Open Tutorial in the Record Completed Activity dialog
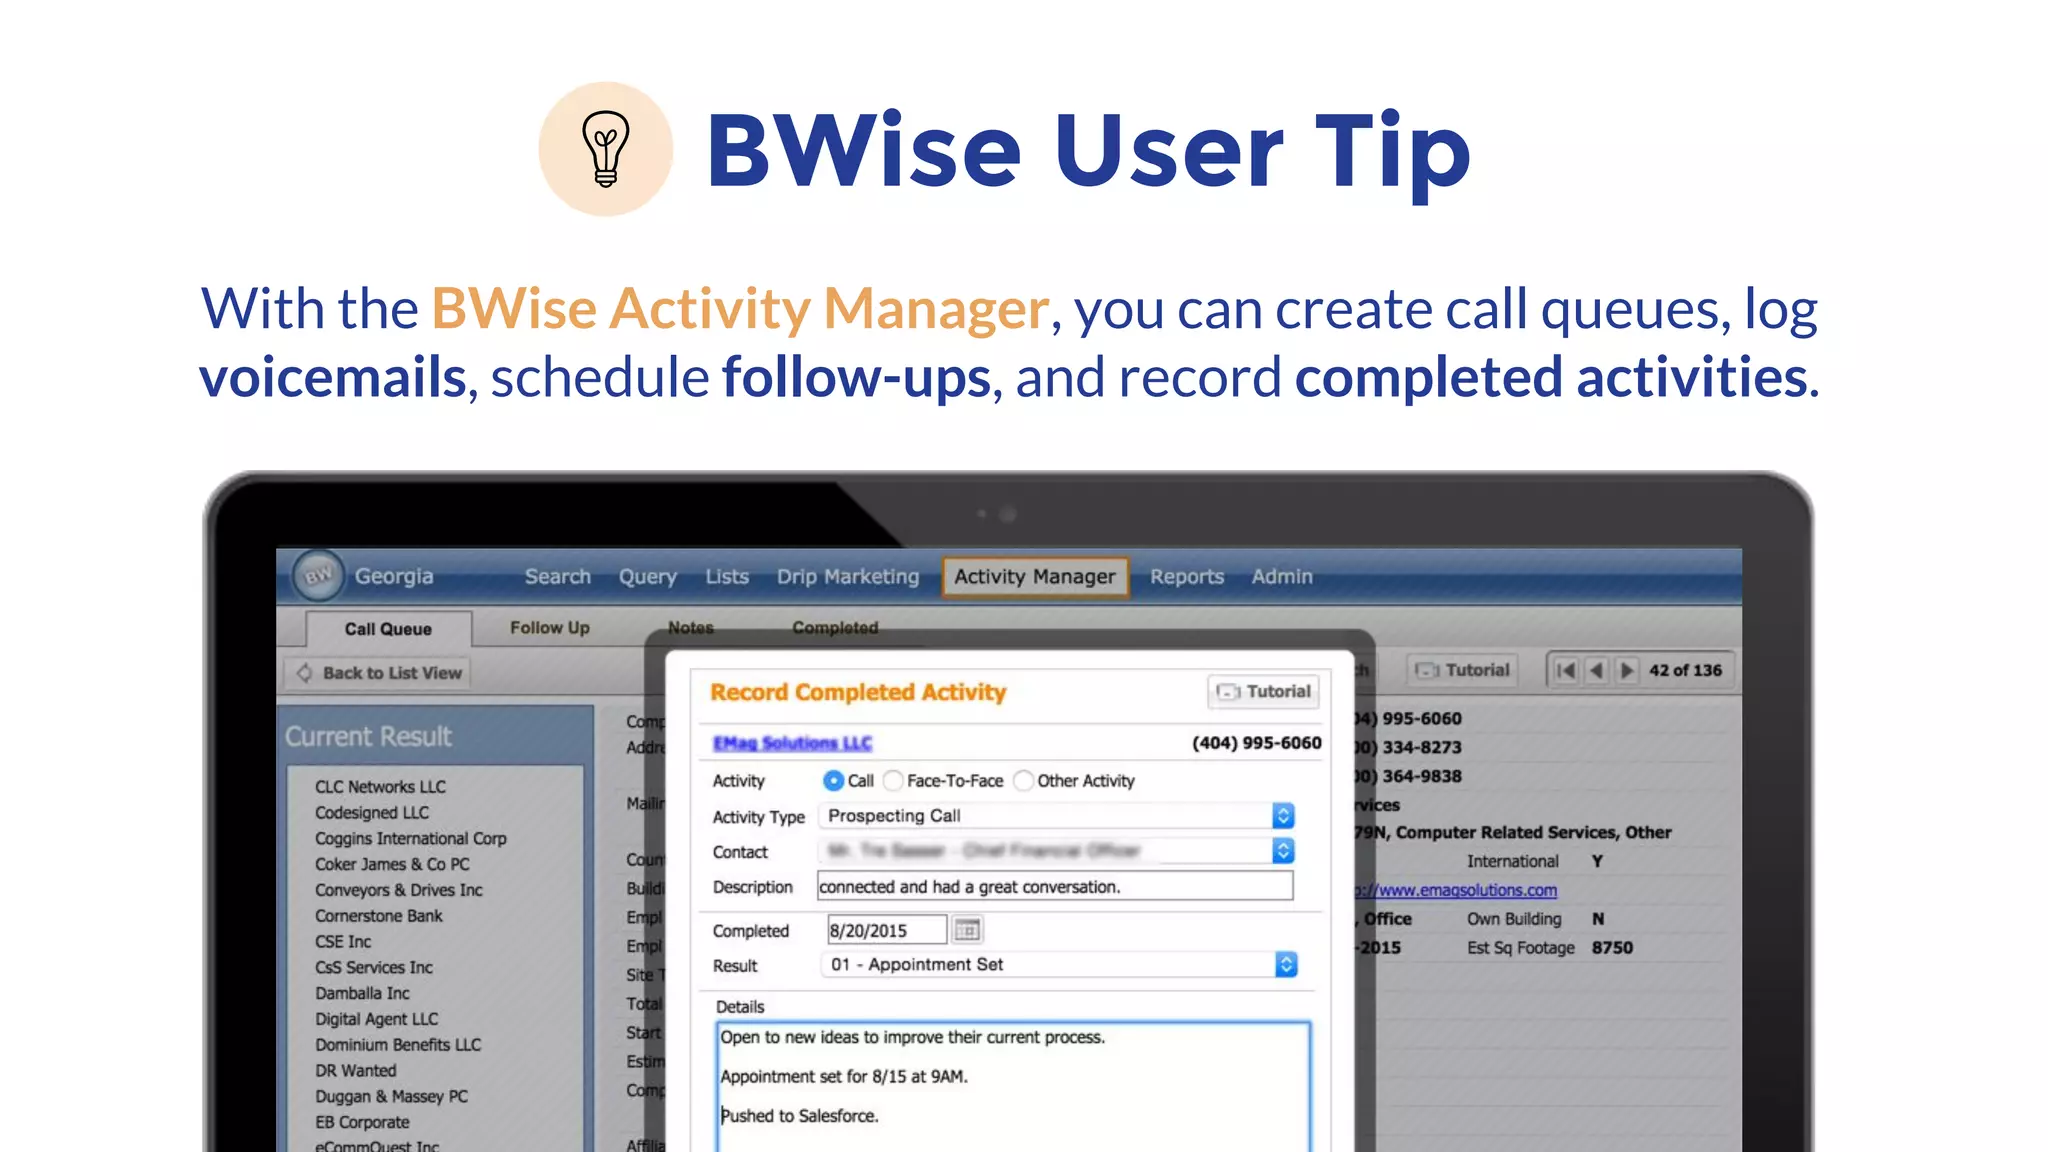 pyautogui.click(x=1263, y=691)
